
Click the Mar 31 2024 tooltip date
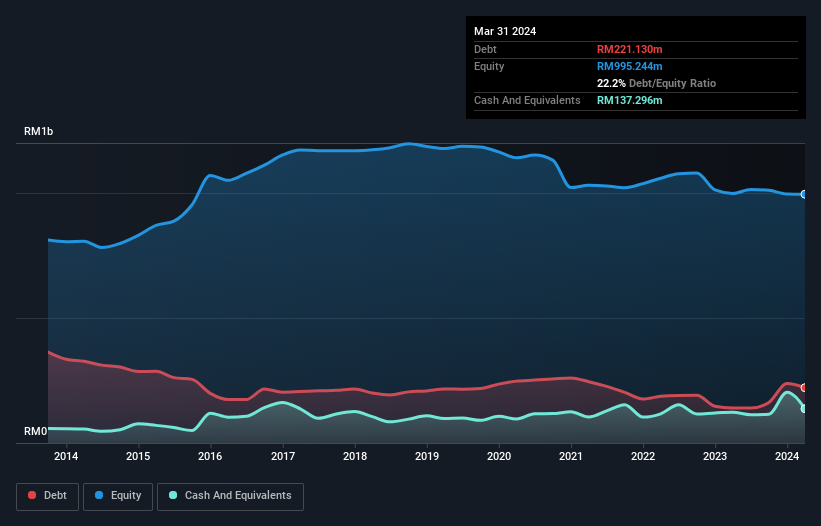point(505,31)
